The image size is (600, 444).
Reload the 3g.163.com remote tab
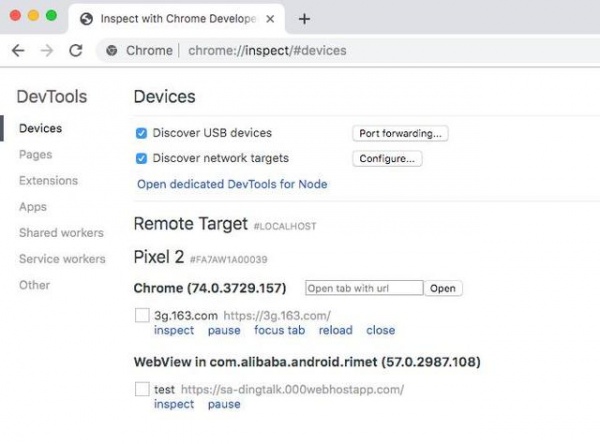pos(336,330)
